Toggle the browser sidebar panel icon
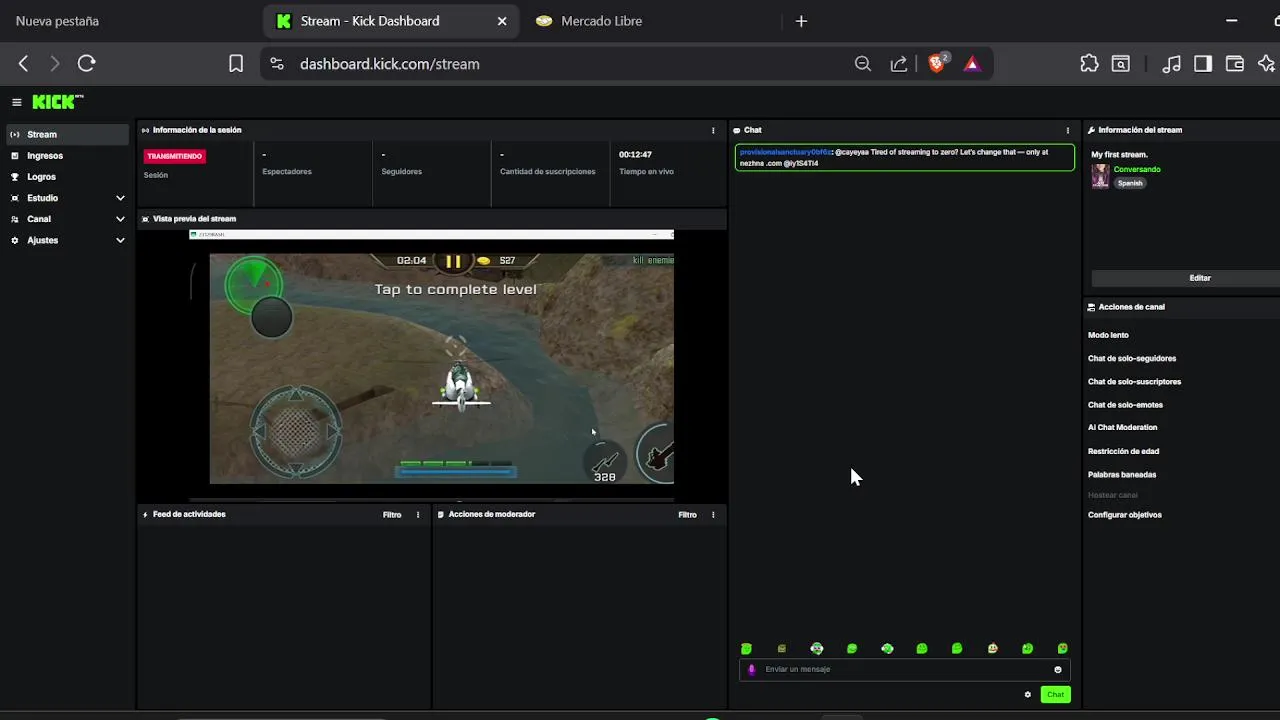Viewport: 1280px width, 720px height. 1203,64
